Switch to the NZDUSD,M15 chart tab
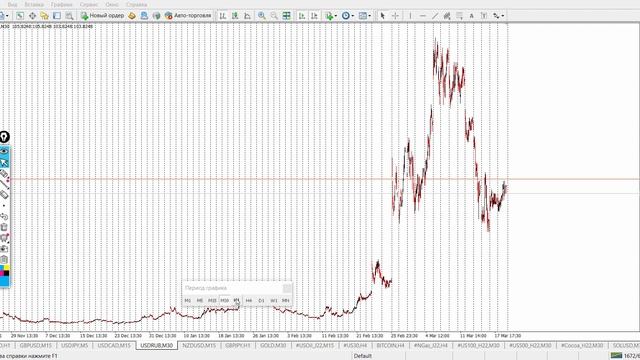640x360 pixels. [x=199, y=345]
